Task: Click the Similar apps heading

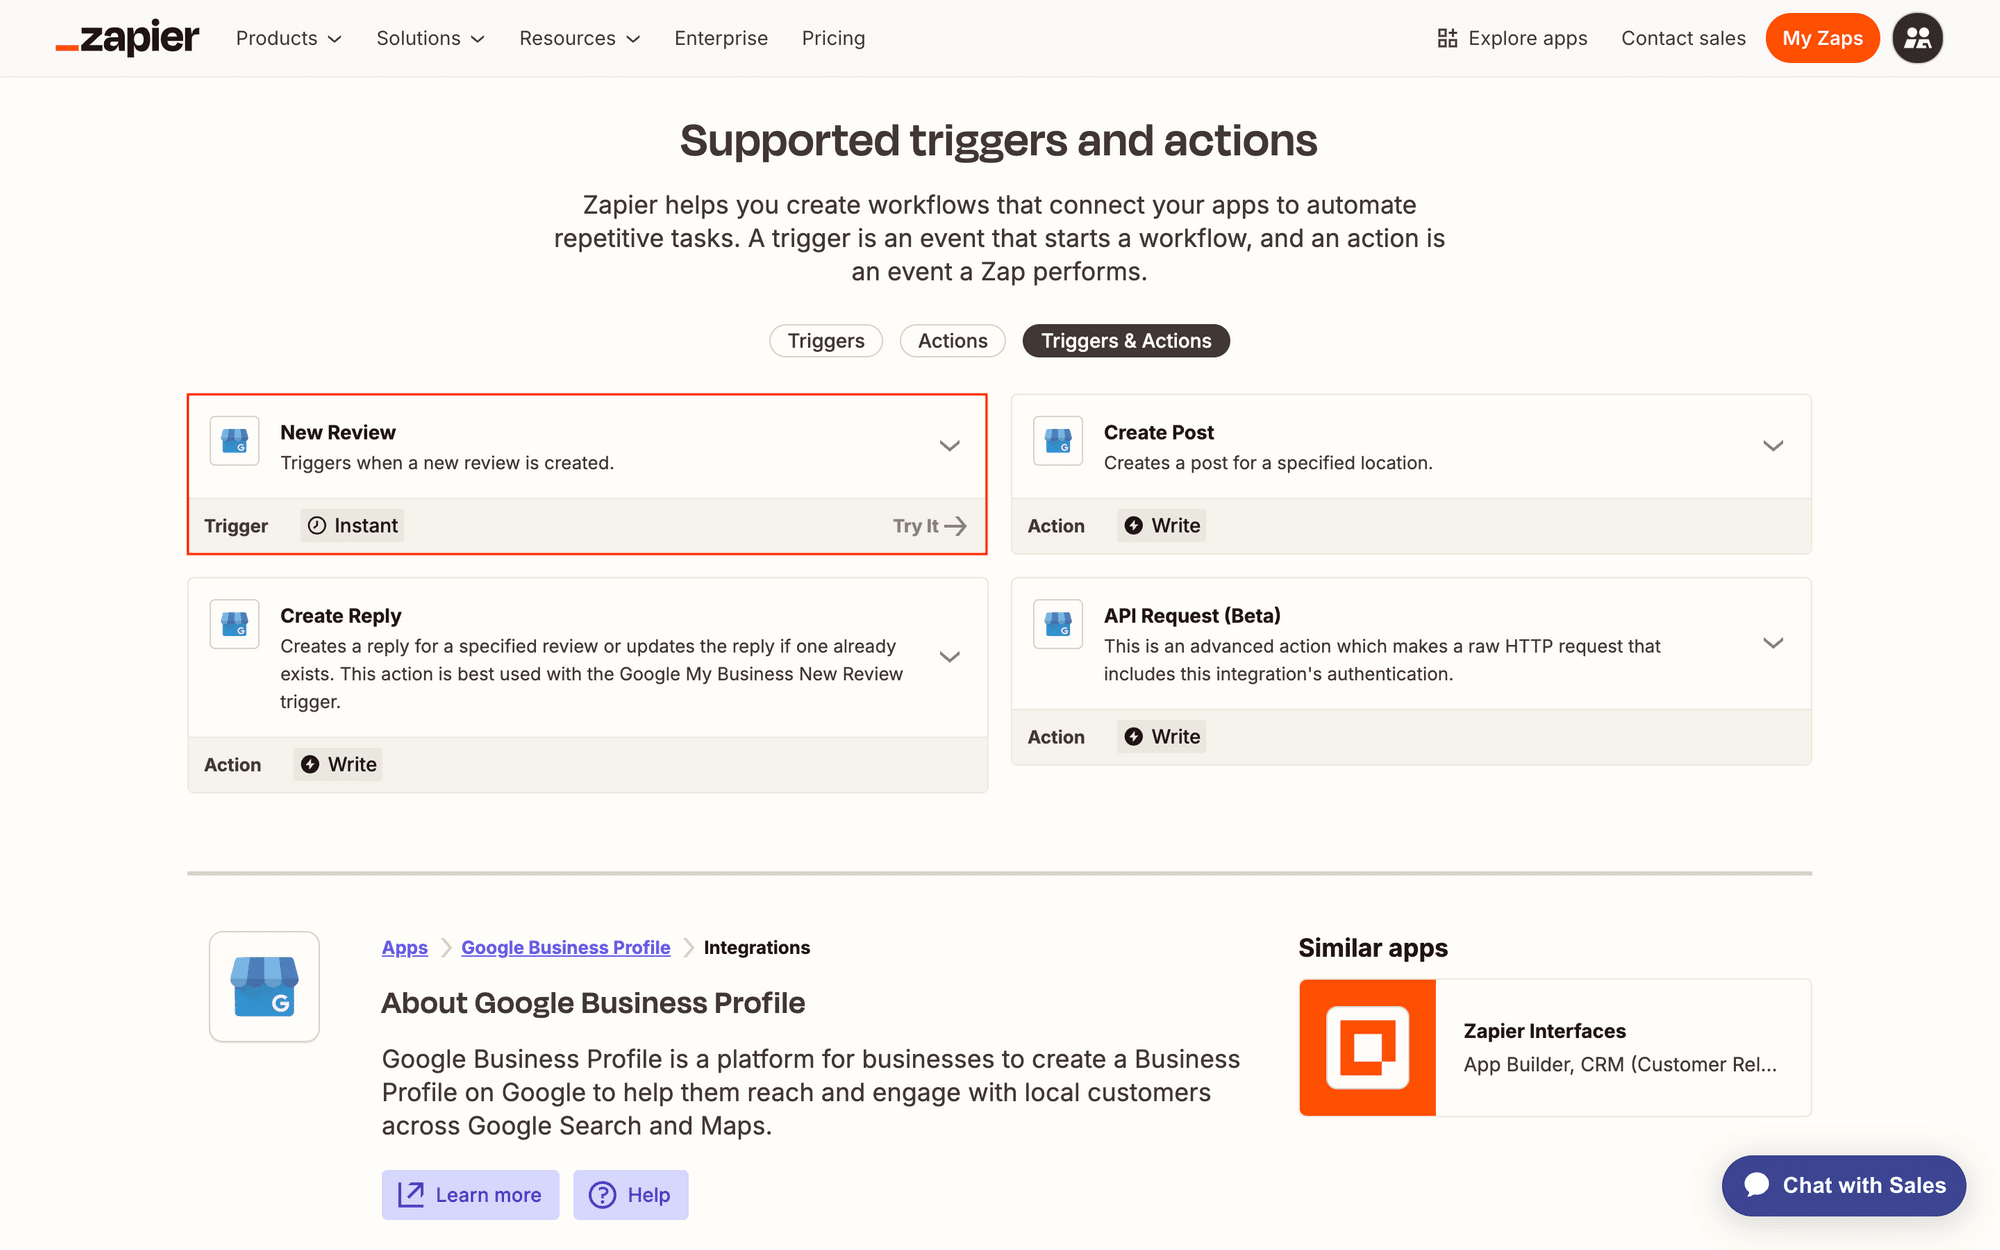Action: pyautogui.click(x=1372, y=948)
